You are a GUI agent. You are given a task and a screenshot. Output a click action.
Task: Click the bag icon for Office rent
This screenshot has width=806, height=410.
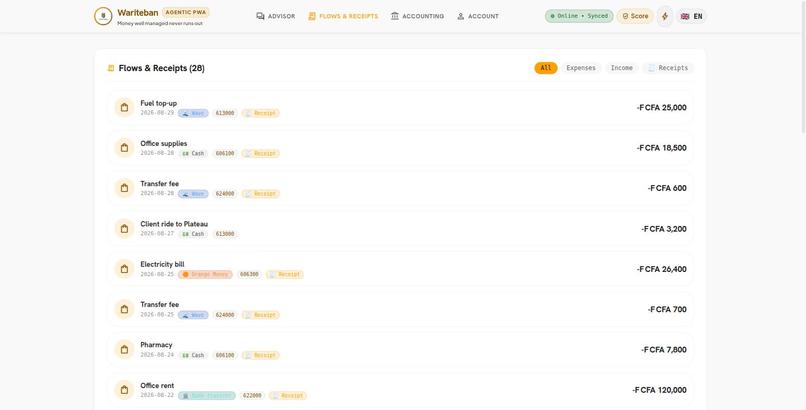click(124, 390)
